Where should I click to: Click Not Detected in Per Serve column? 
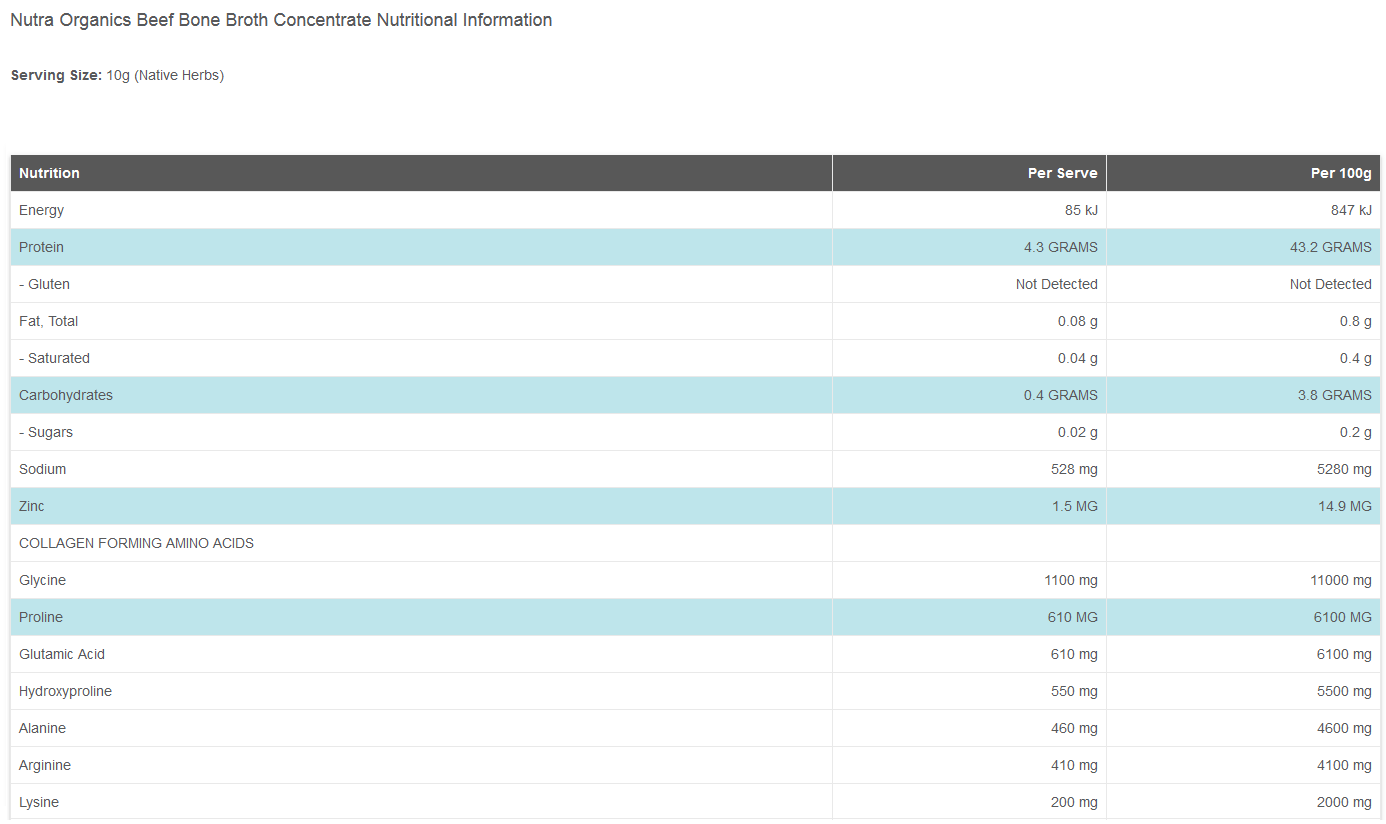click(1056, 284)
